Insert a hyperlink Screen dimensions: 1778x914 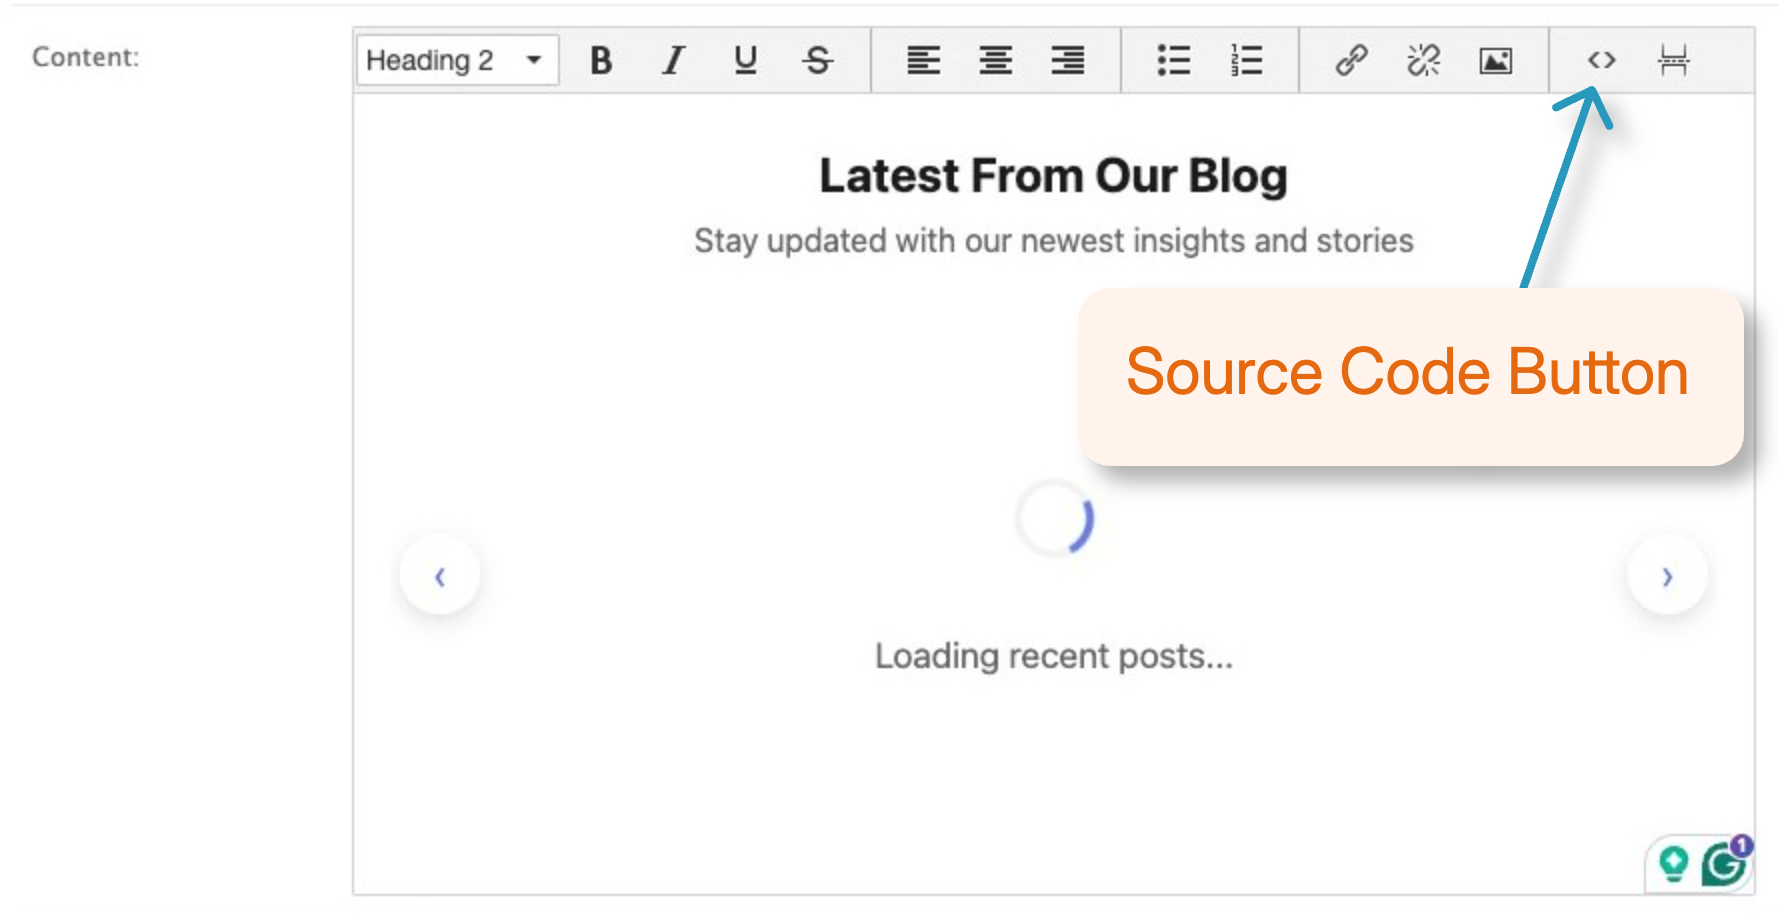(1350, 60)
